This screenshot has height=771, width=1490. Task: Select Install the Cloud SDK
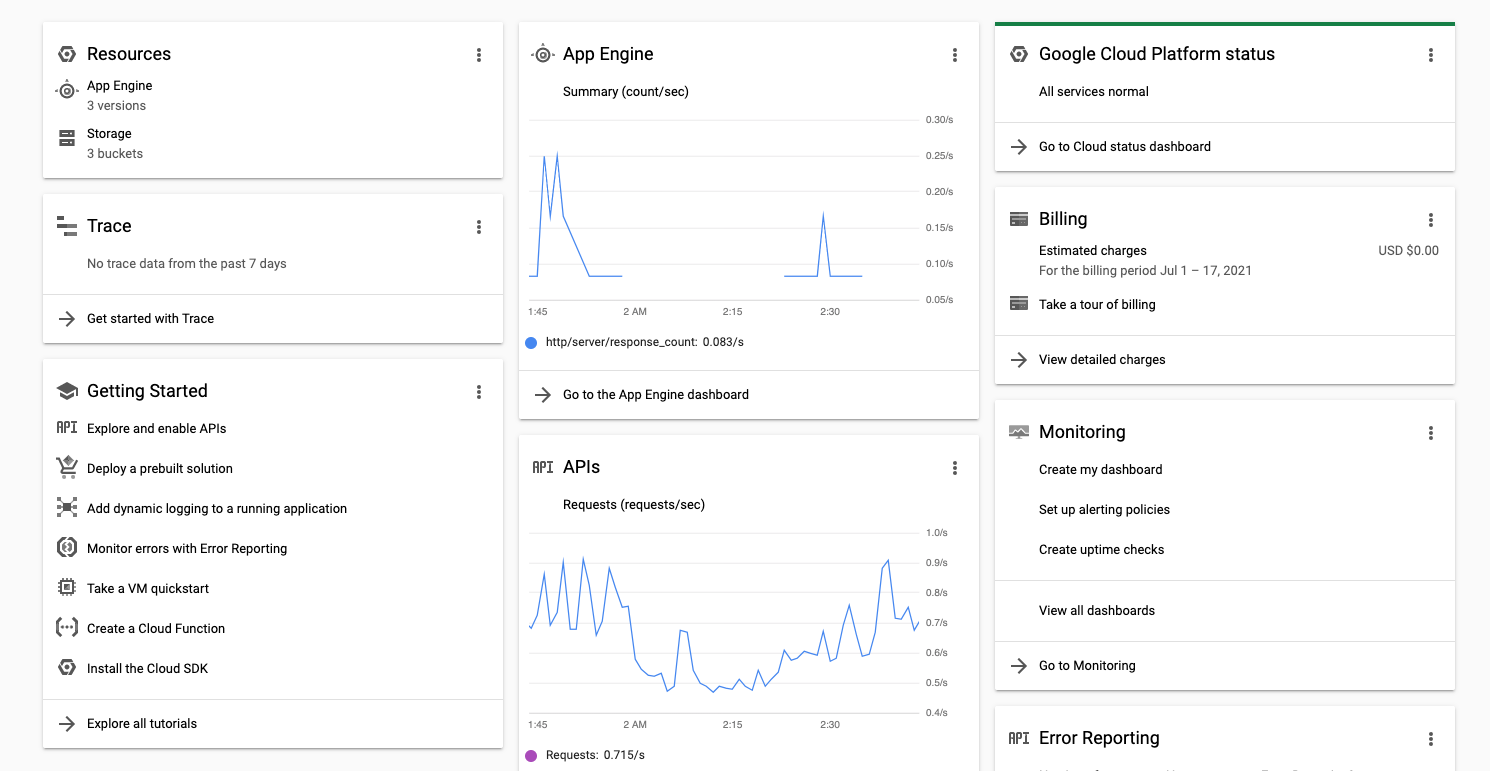148,668
